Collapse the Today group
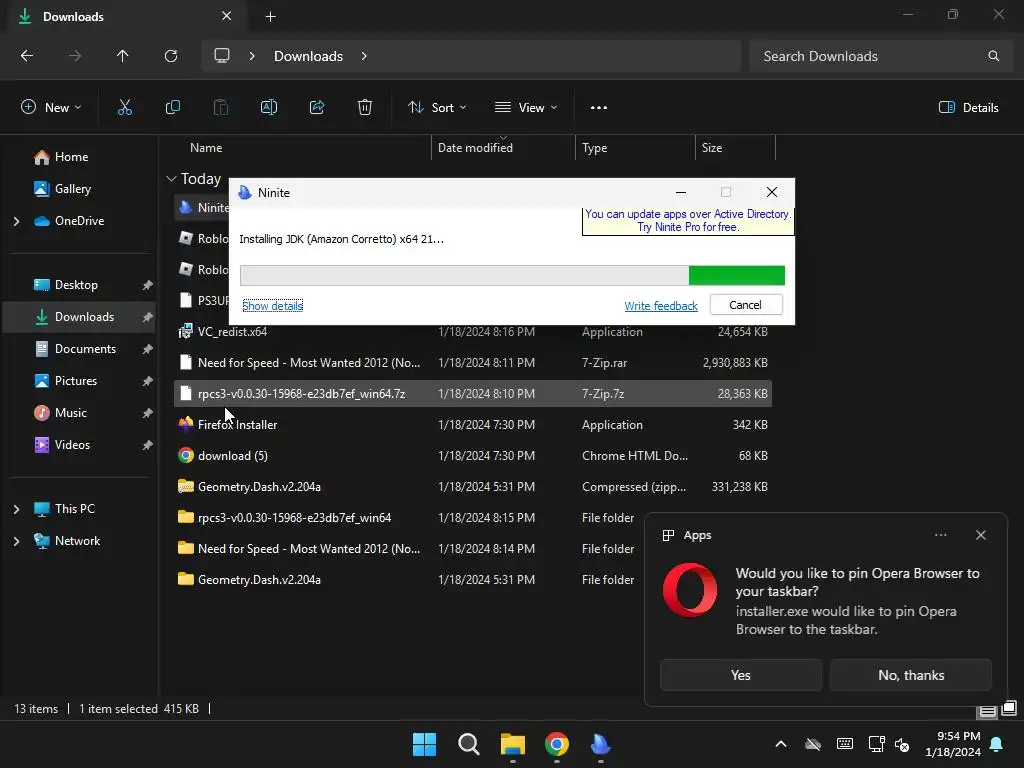This screenshot has width=1024, height=768. pos(171,179)
